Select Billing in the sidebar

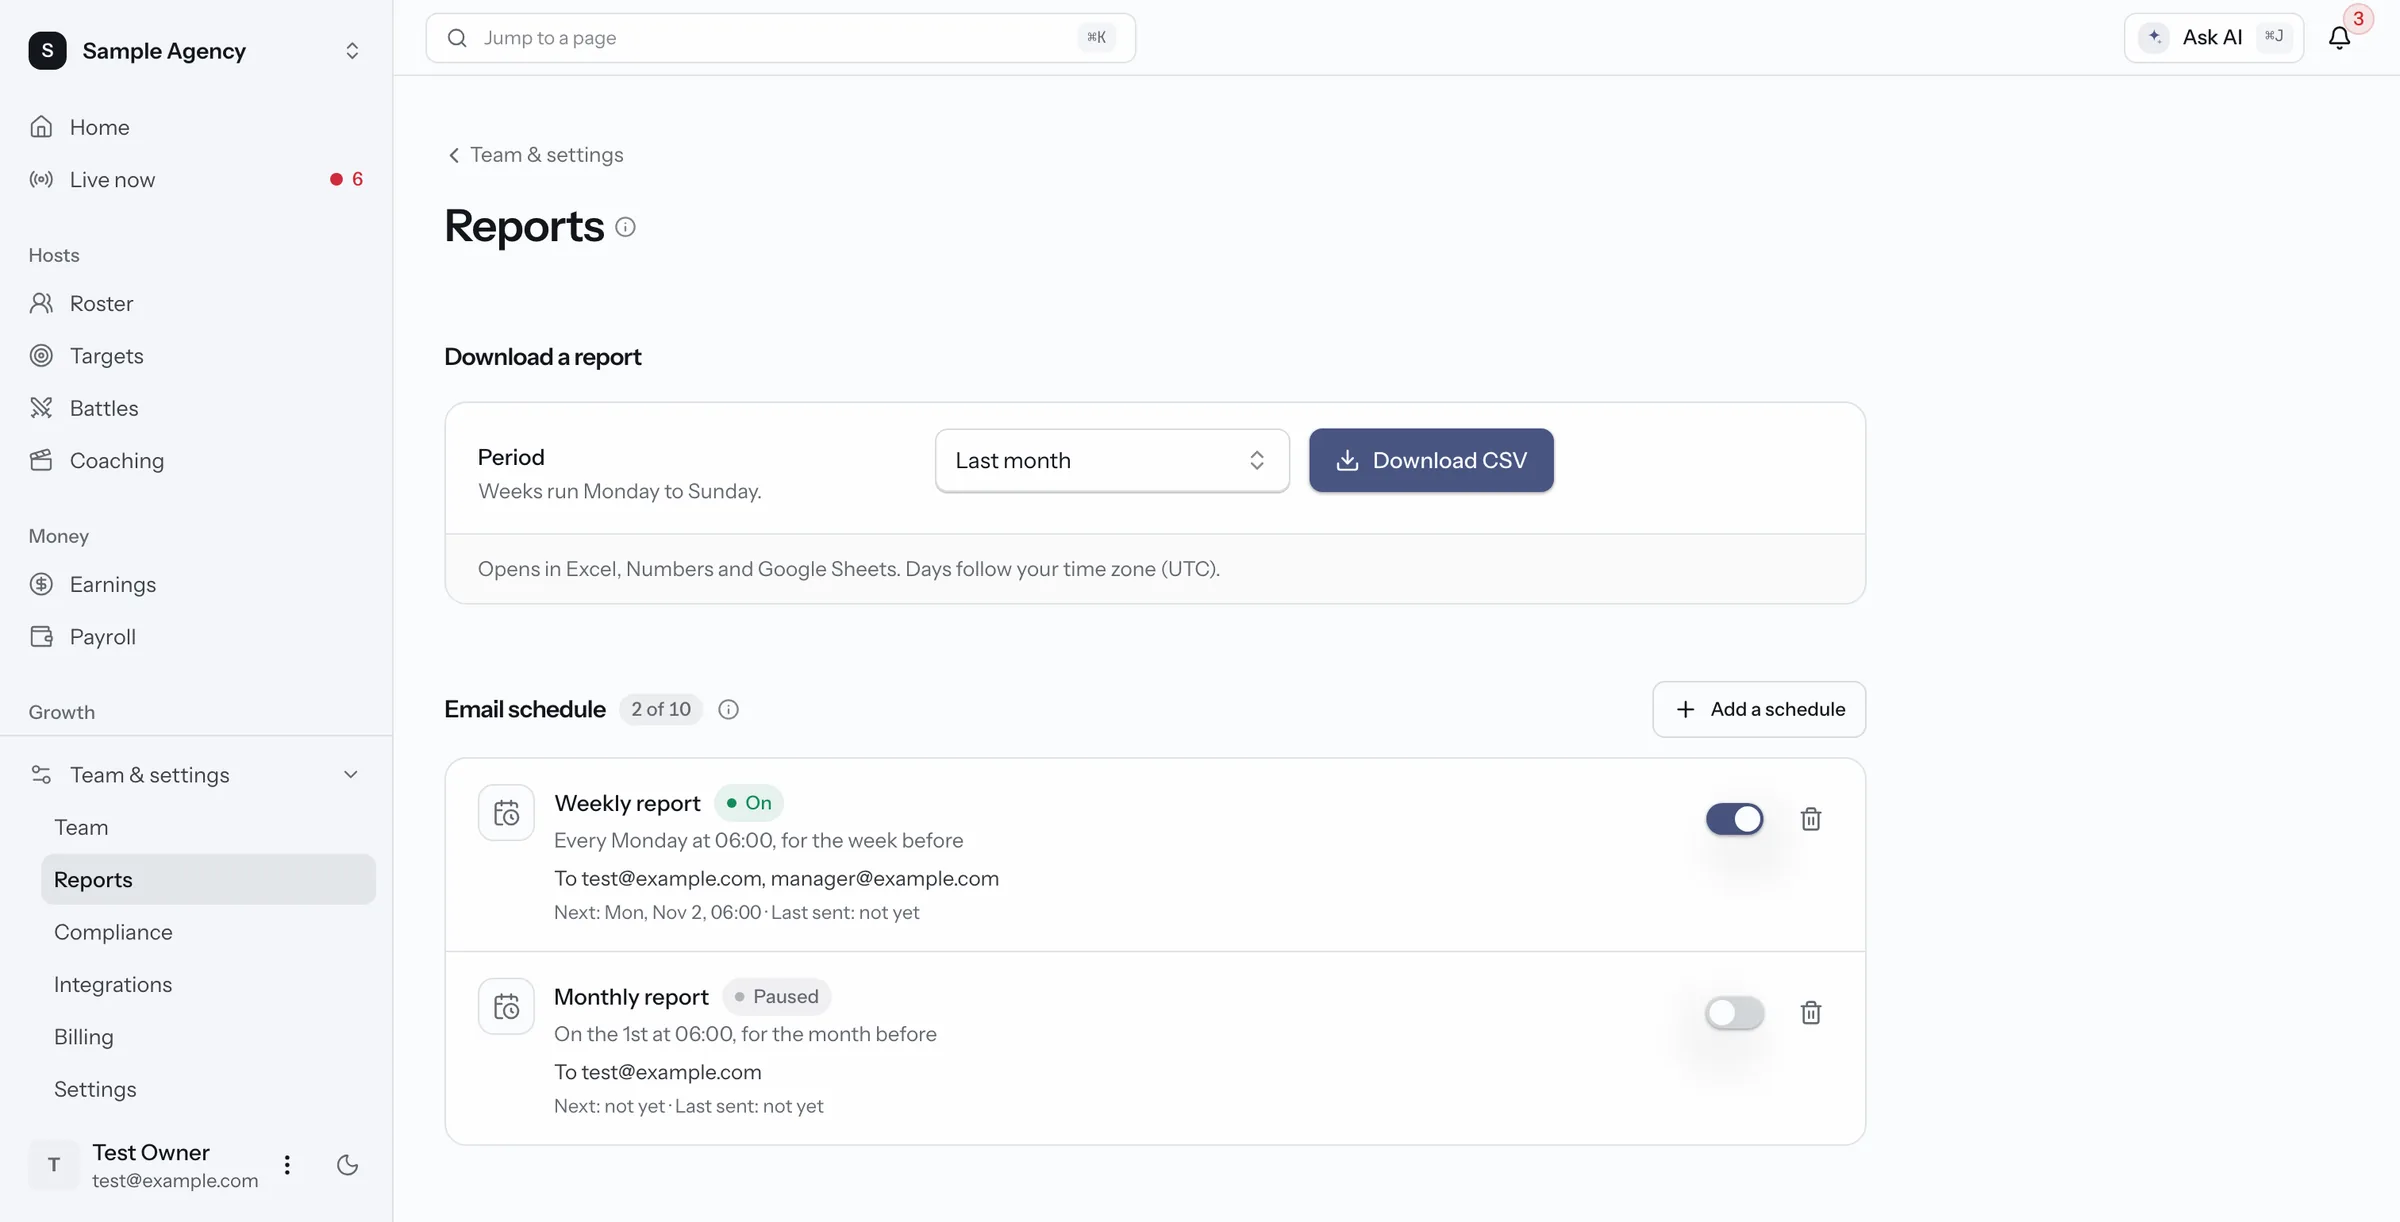208,1037
